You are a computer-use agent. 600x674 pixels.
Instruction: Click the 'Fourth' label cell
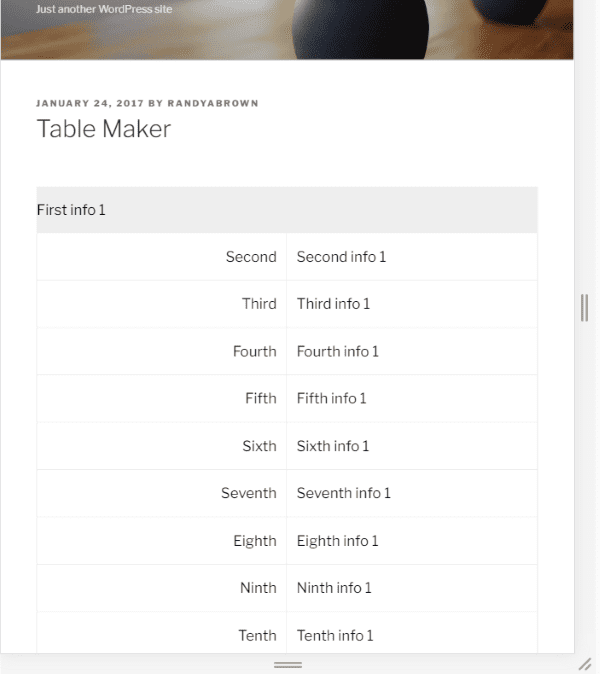(254, 352)
